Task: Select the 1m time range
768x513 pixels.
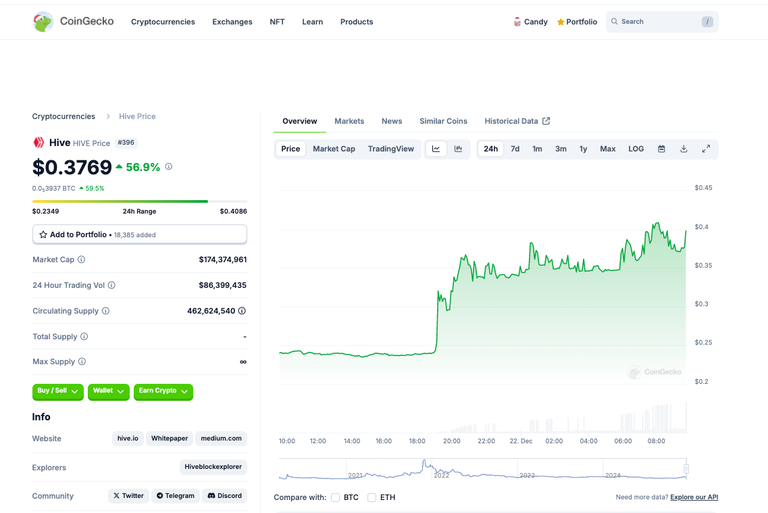Action: 537,149
